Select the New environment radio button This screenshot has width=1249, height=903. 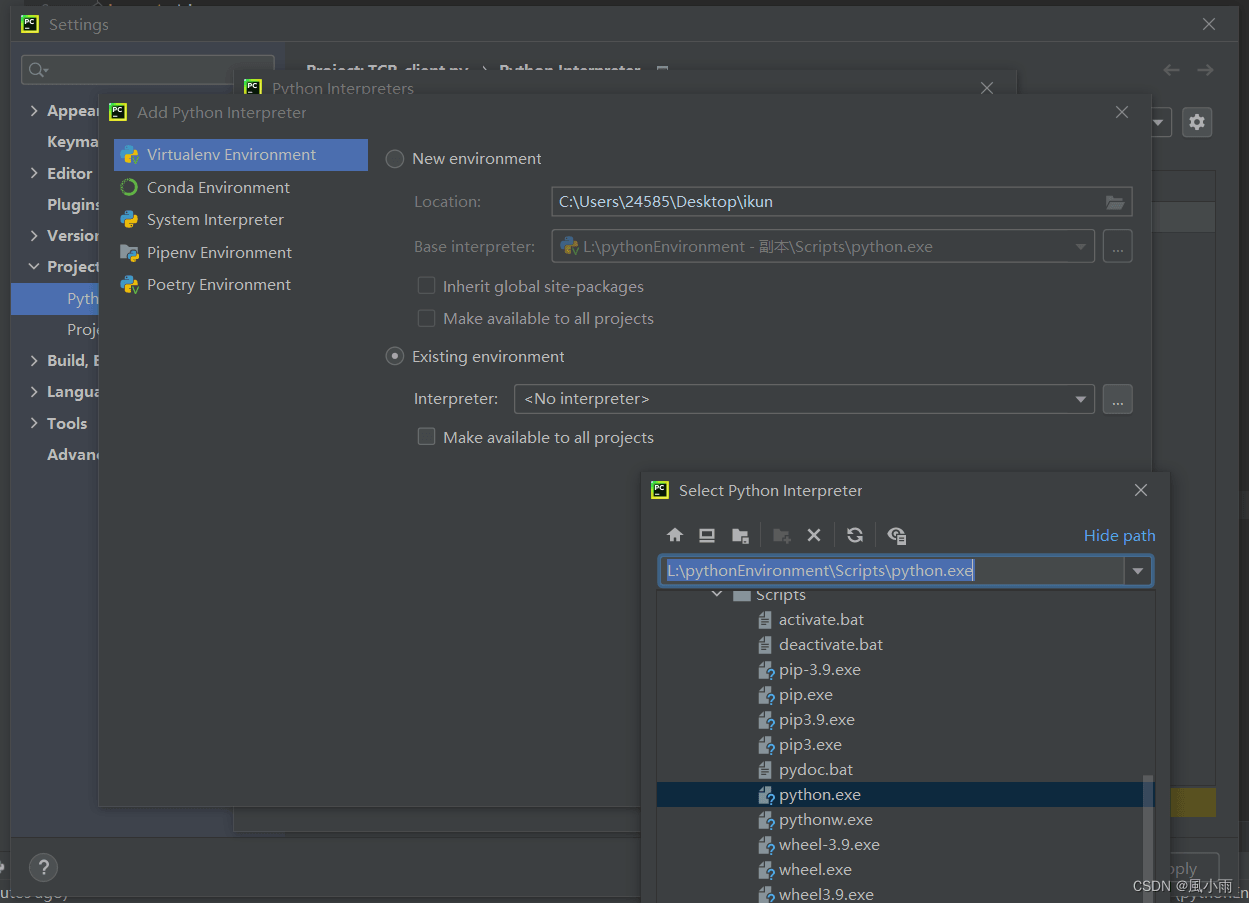(x=395, y=159)
